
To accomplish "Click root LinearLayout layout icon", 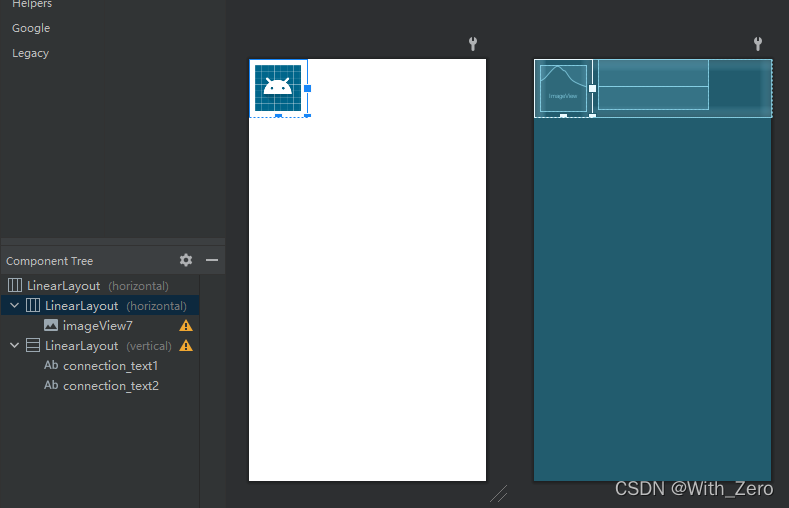I will (x=15, y=285).
